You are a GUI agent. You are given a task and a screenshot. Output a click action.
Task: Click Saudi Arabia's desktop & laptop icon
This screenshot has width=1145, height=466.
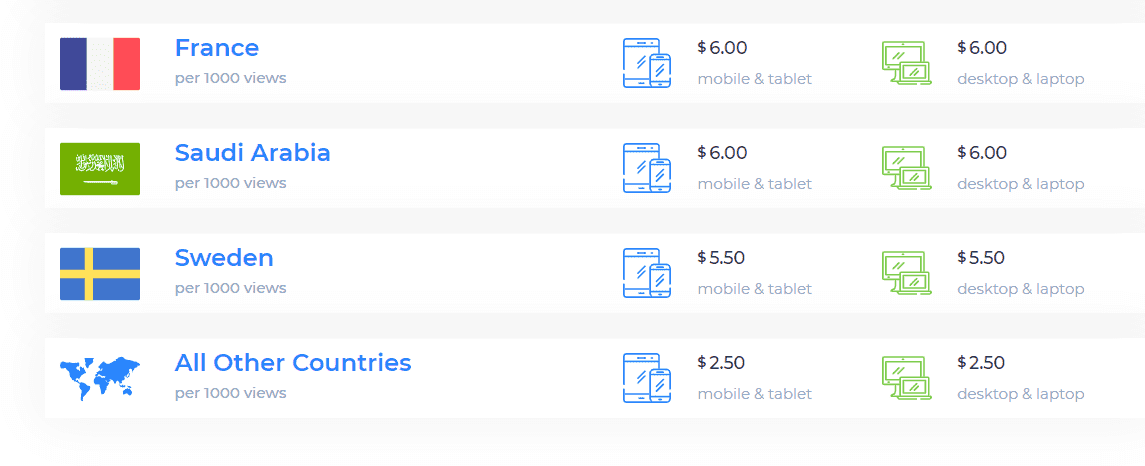click(x=907, y=168)
